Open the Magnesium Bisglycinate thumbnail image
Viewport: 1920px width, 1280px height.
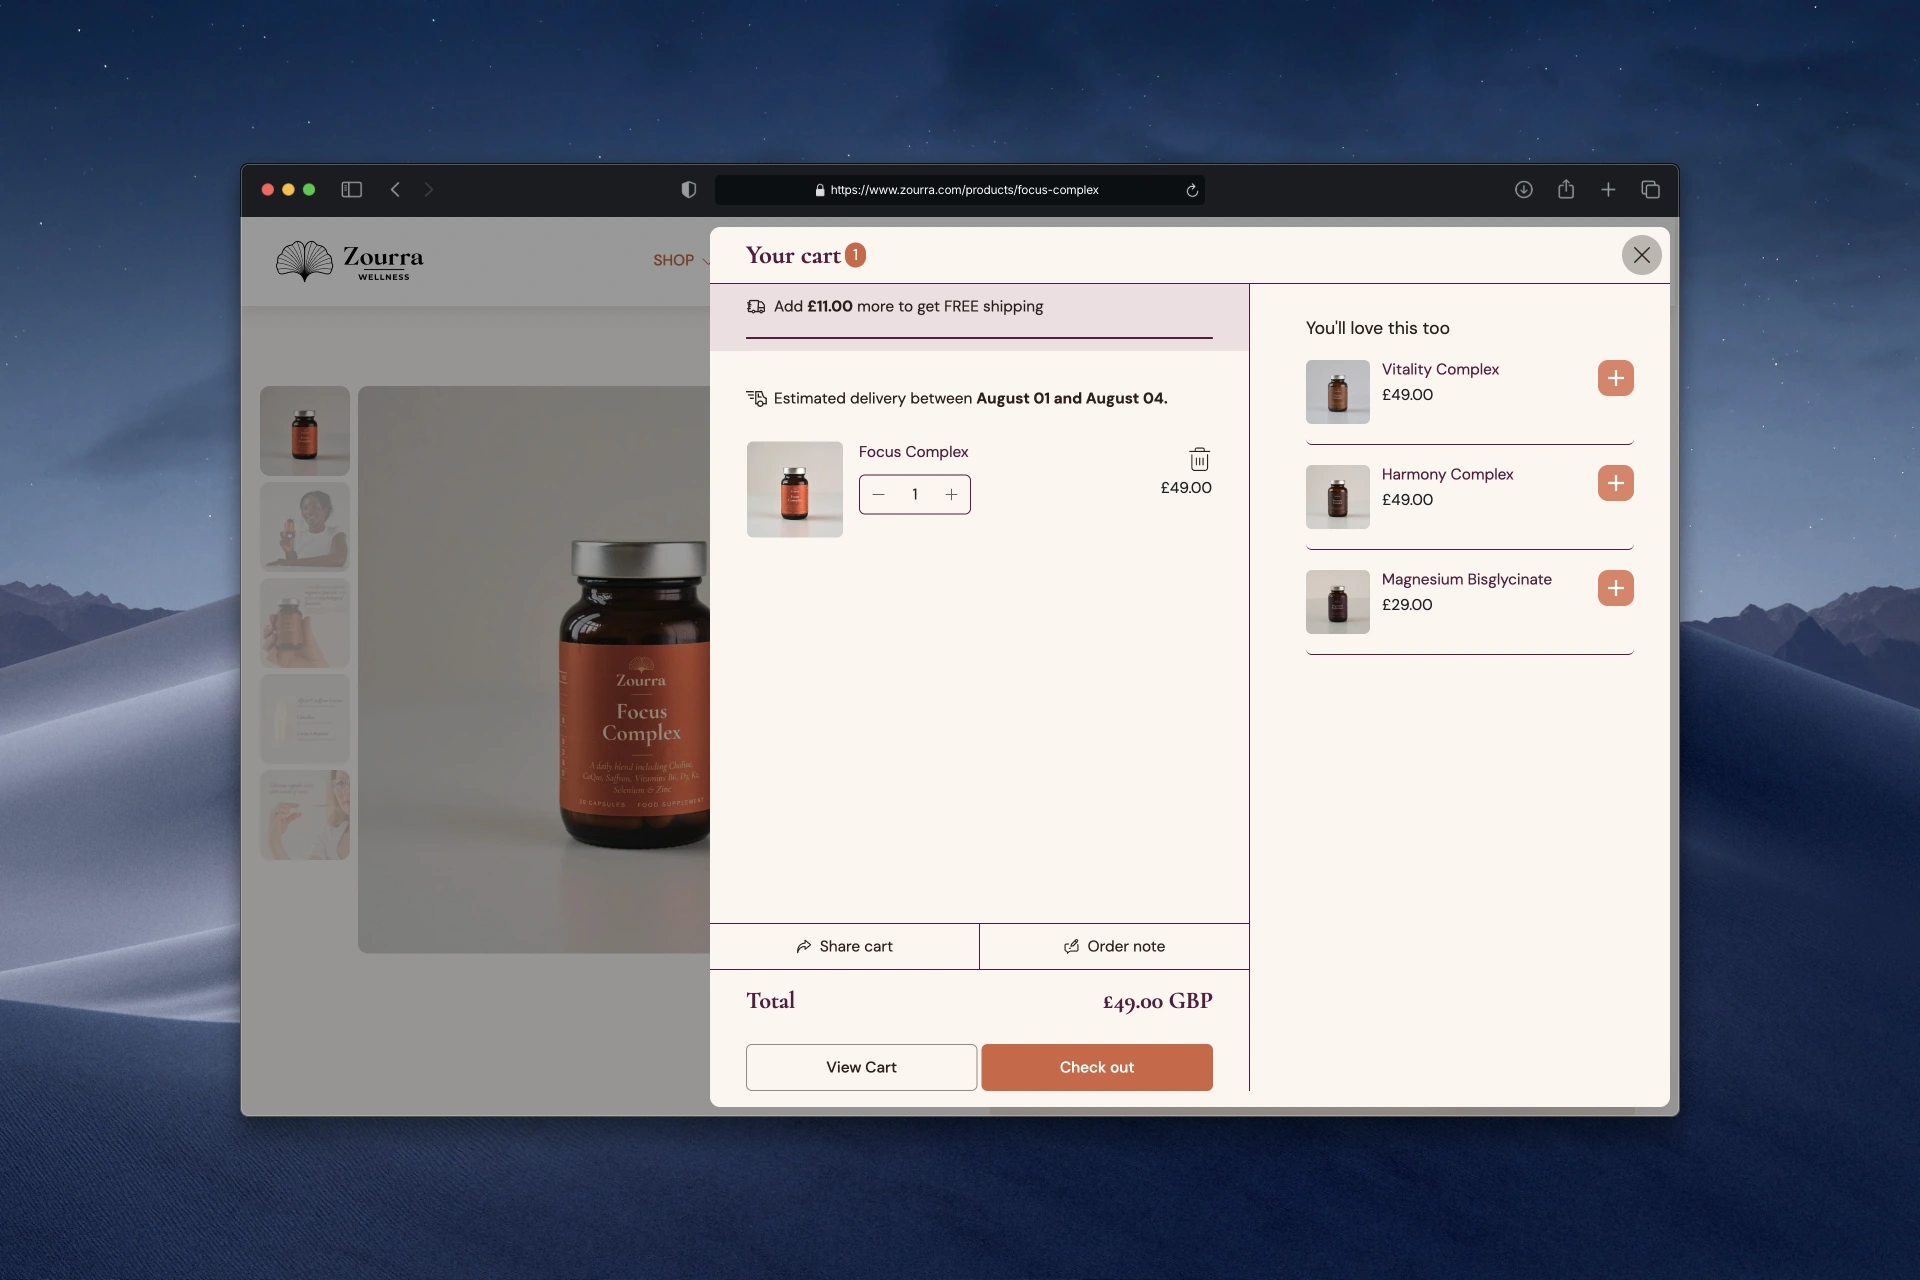(x=1337, y=602)
